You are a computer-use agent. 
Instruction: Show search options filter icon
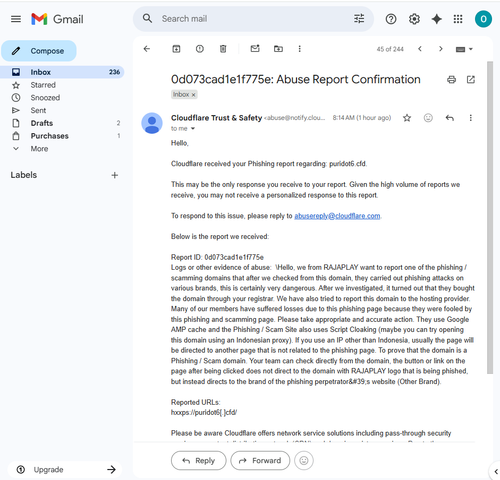[359, 18]
